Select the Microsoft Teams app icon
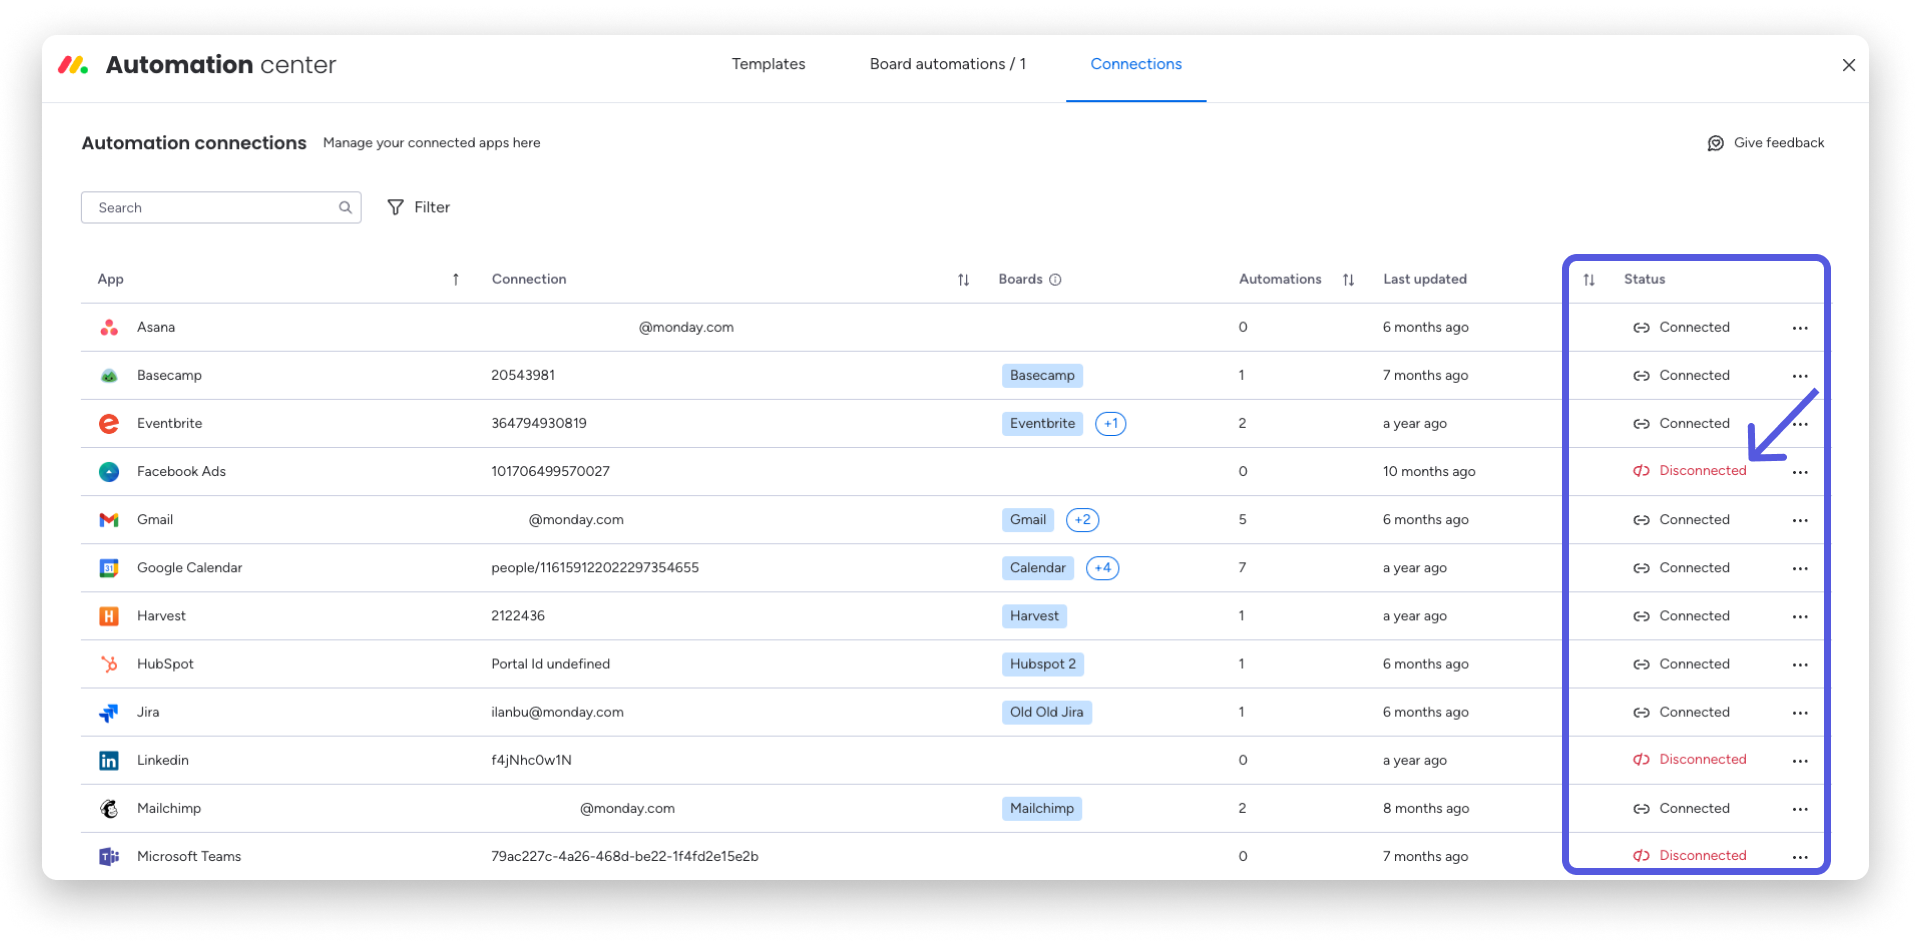The width and height of the screenshot is (1919, 945). point(109,856)
